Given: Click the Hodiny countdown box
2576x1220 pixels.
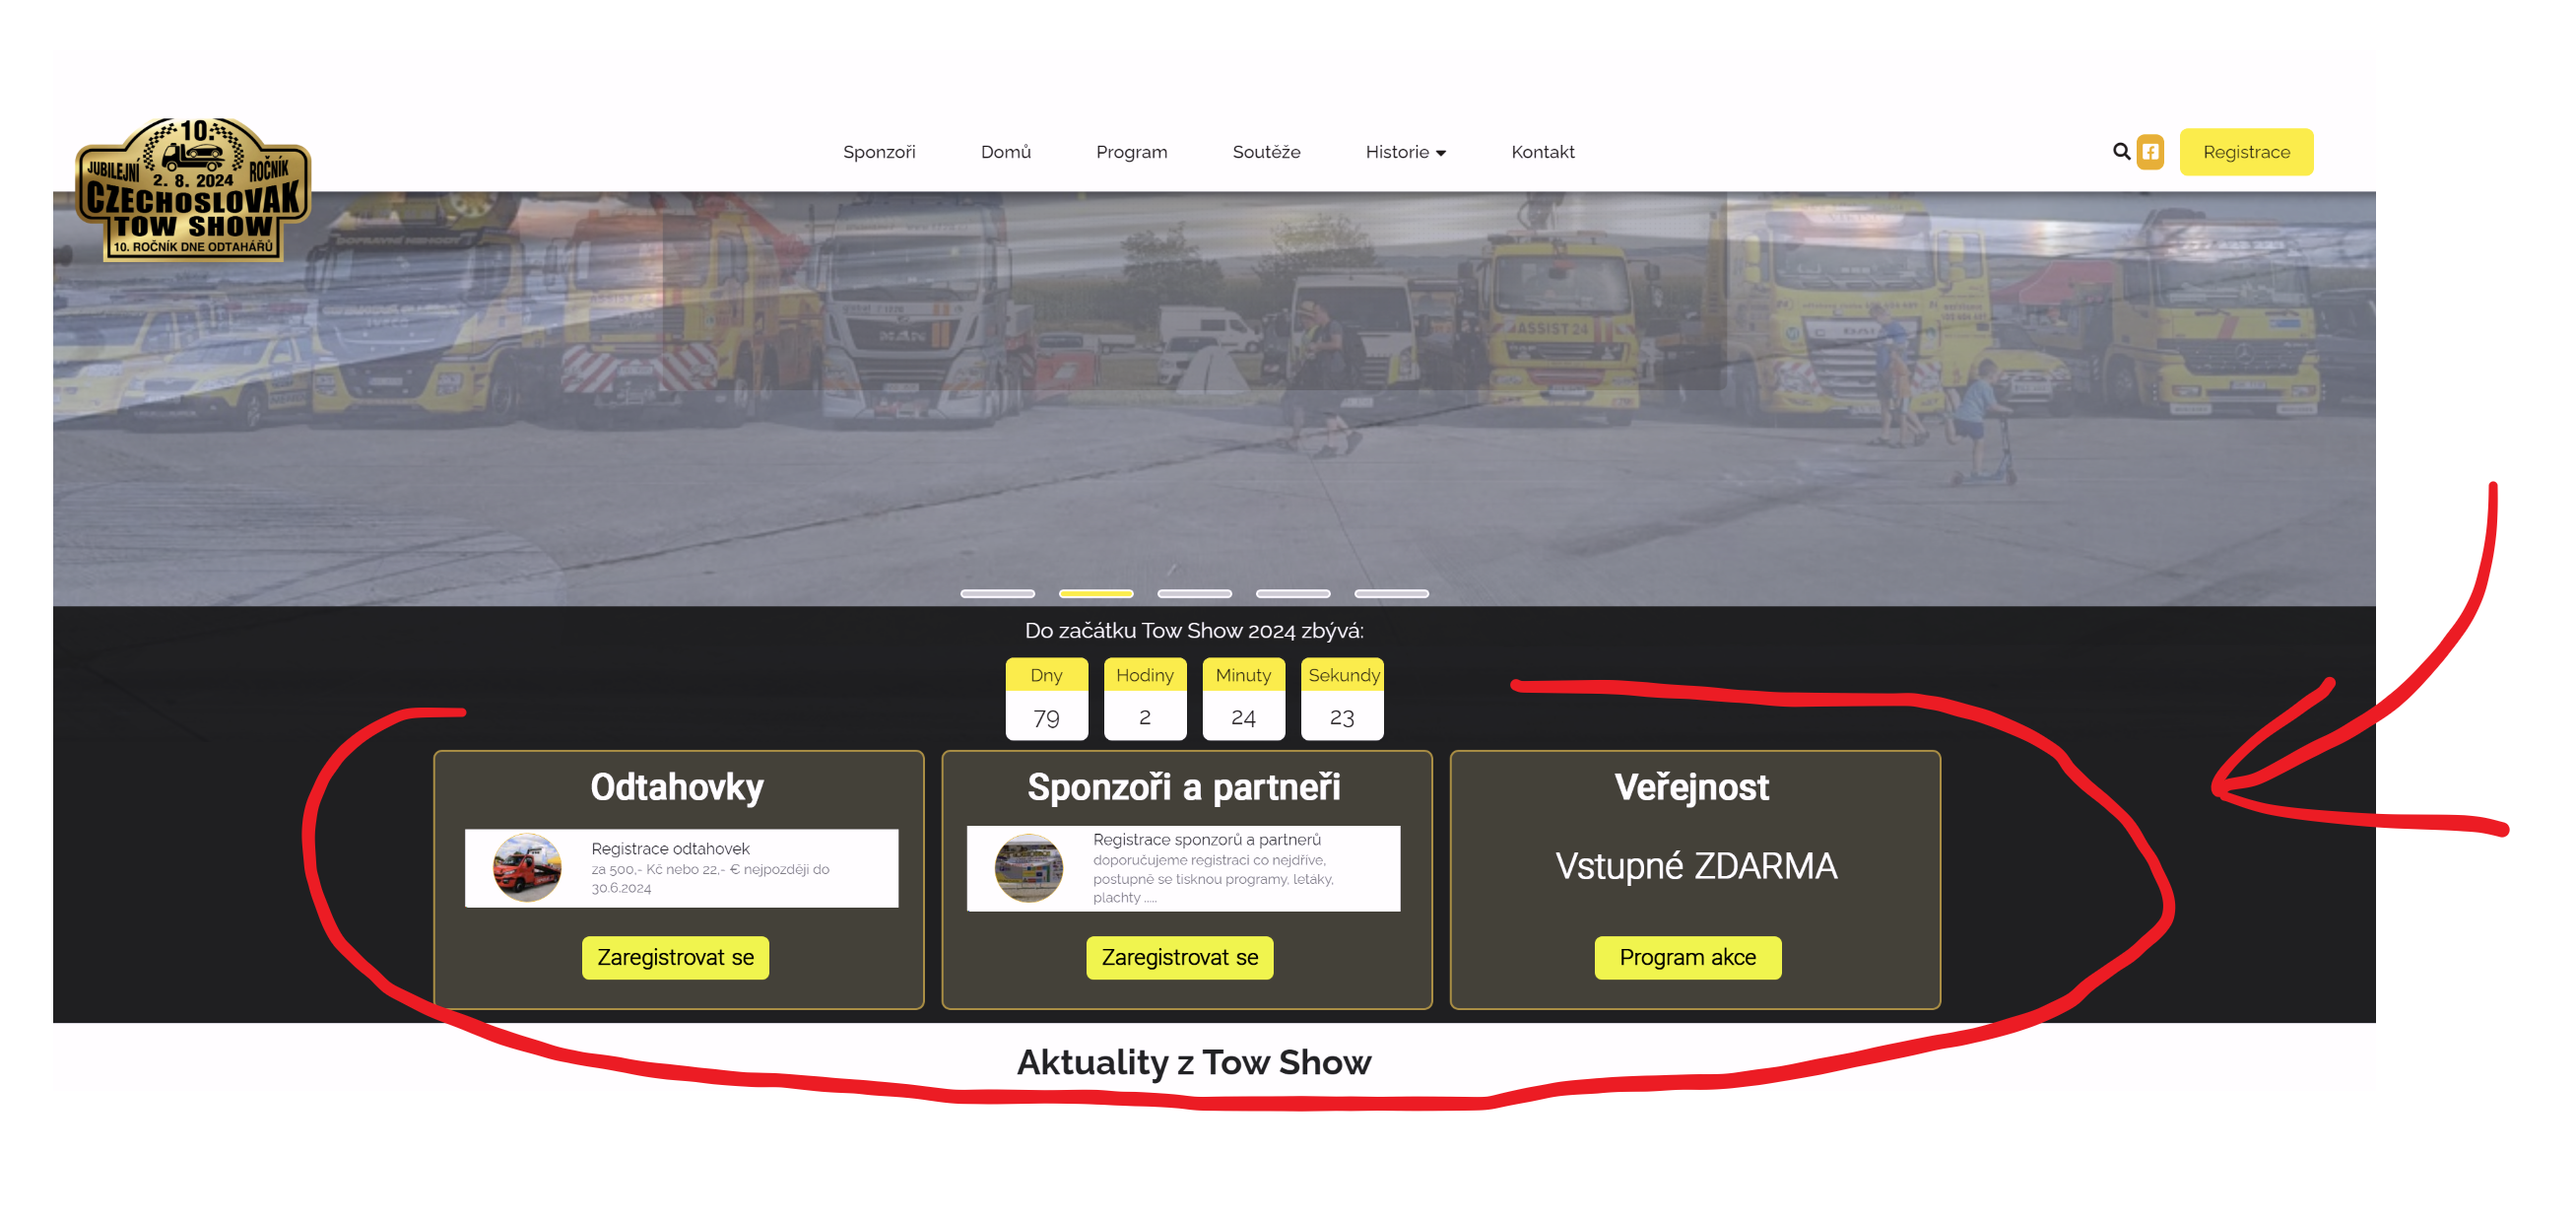Looking at the screenshot, I should pyautogui.click(x=1145, y=698).
